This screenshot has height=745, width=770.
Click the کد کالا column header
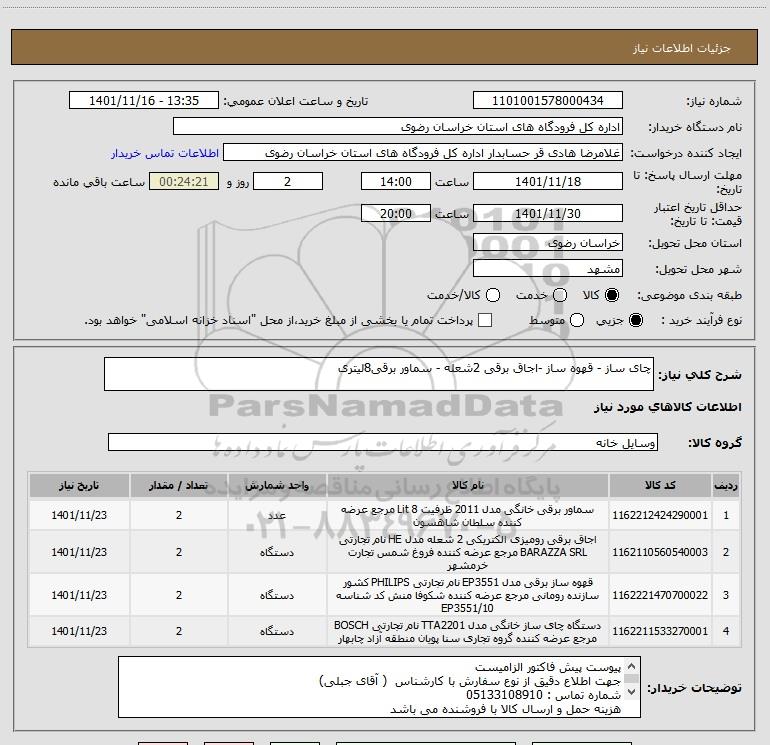click(660, 485)
